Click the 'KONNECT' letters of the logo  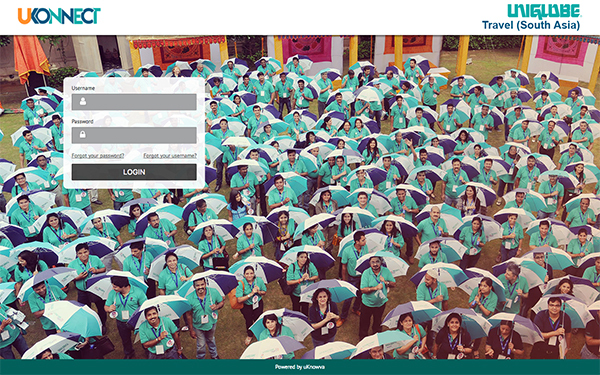pyautogui.click(x=66, y=16)
